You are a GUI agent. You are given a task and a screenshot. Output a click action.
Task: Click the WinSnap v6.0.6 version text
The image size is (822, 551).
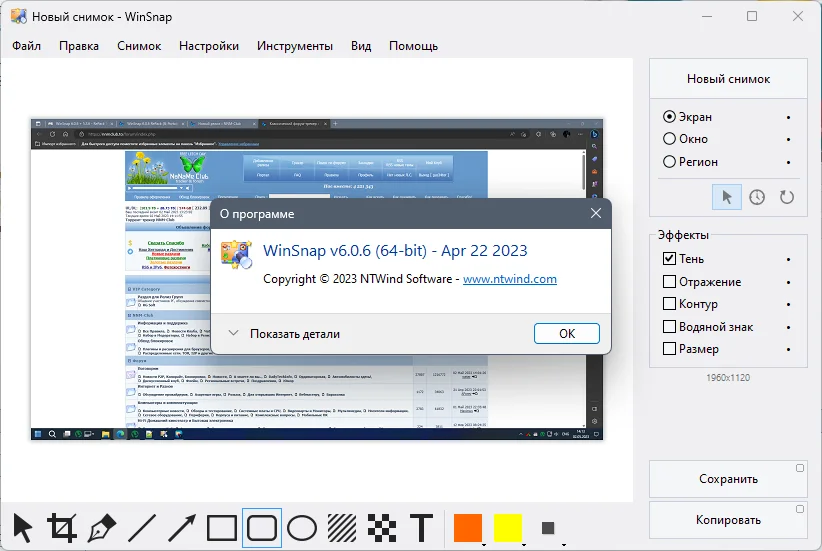[x=395, y=251]
